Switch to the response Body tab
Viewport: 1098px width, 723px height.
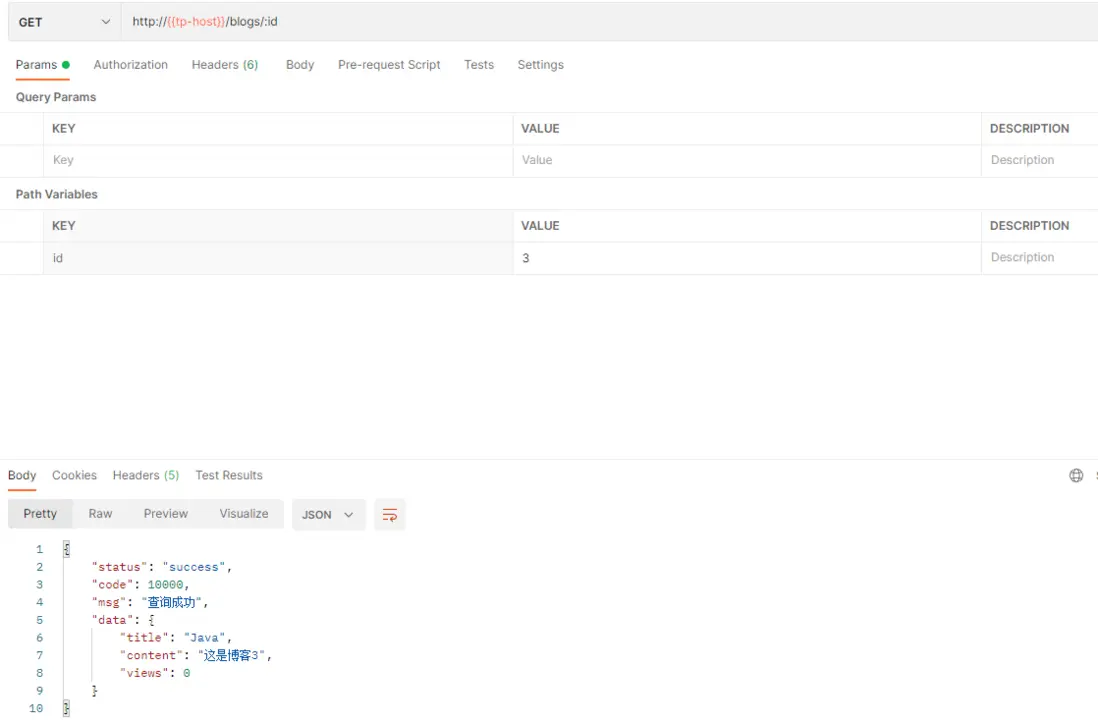pos(22,475)
